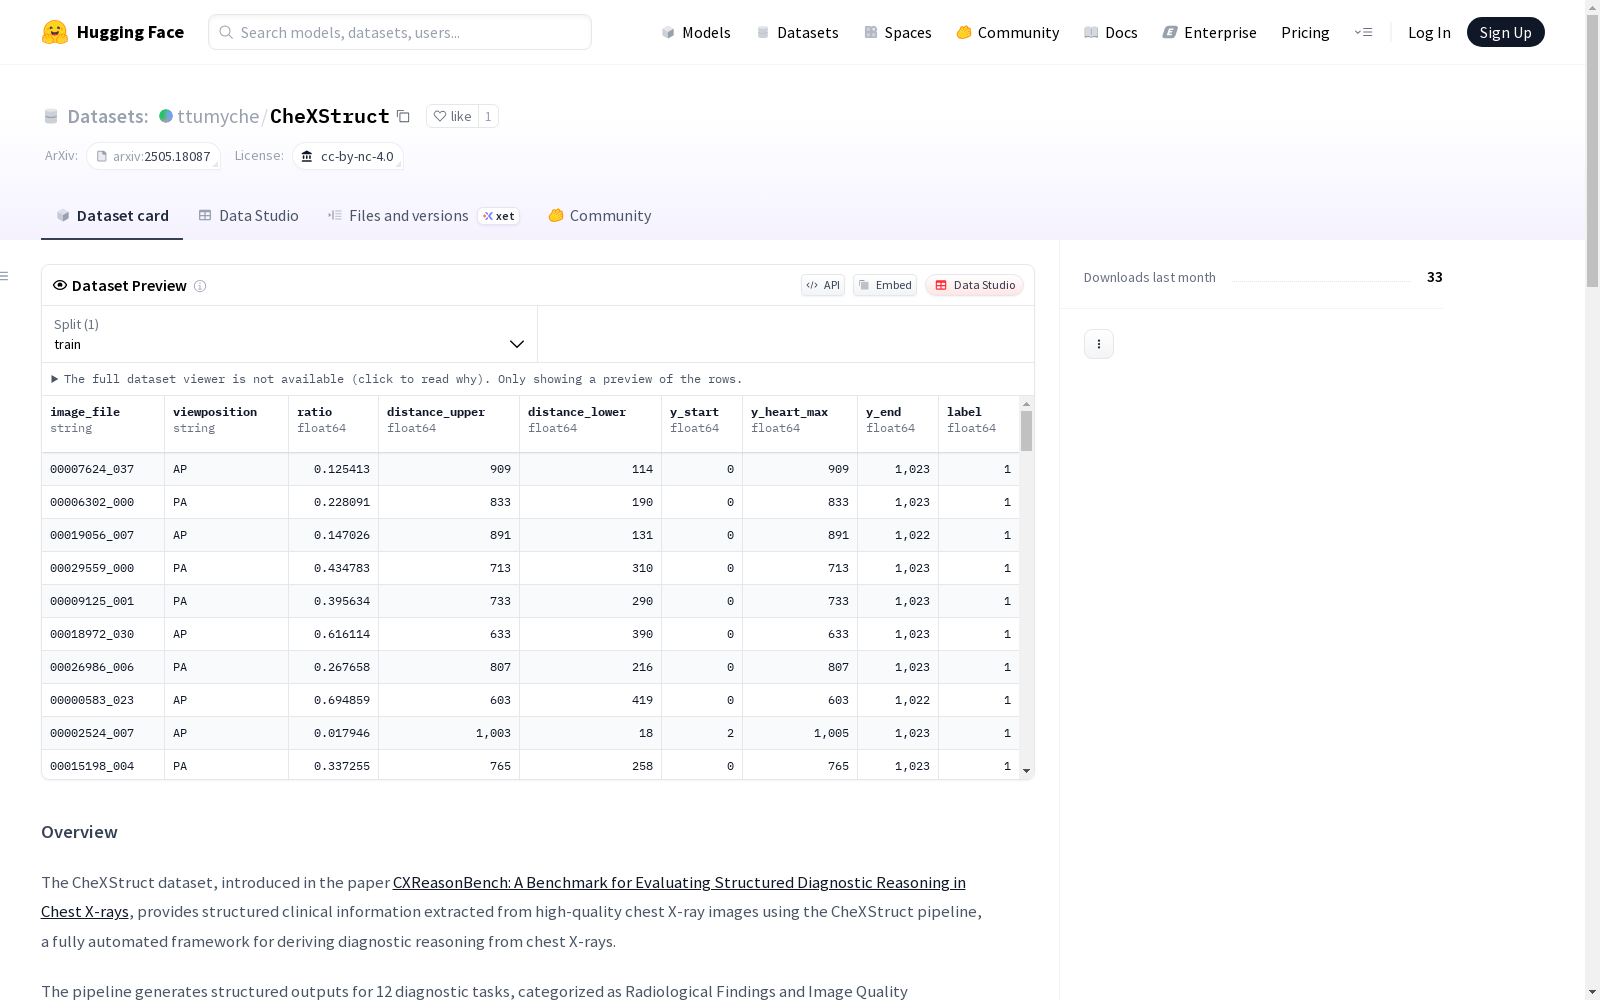Click the Embed button
Screen dimensions: 1600x1000
(x=885, y=285)
